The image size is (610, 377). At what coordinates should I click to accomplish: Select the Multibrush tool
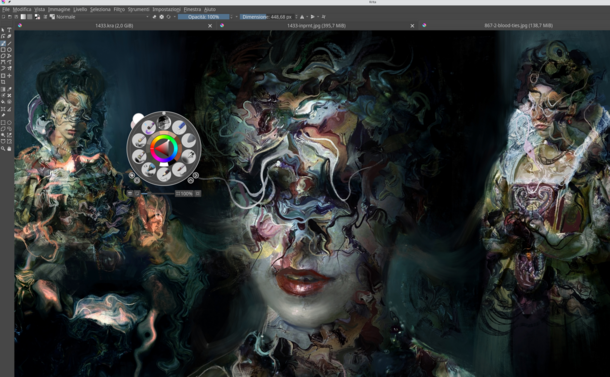(x=9, y=68)
